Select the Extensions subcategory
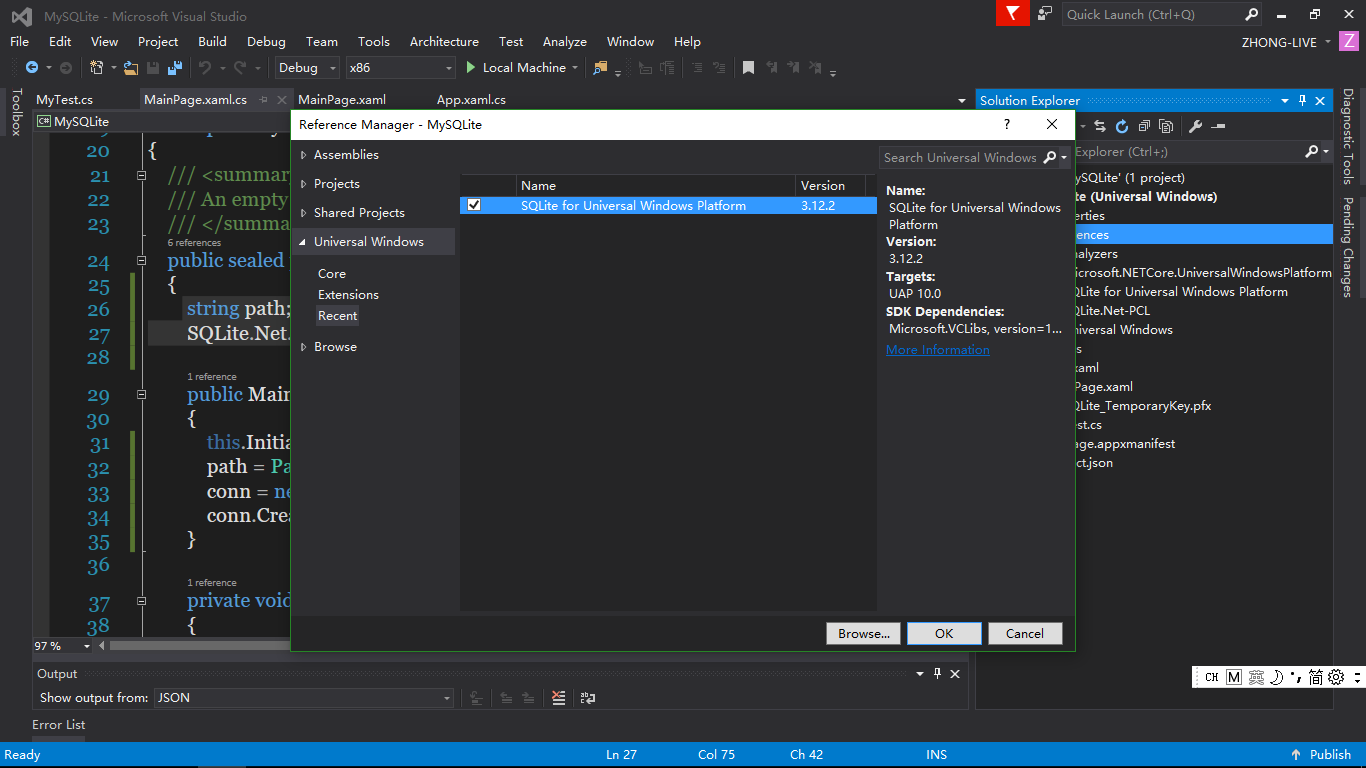The height and width of the screenshot is (768, 1366). [348, 295]
